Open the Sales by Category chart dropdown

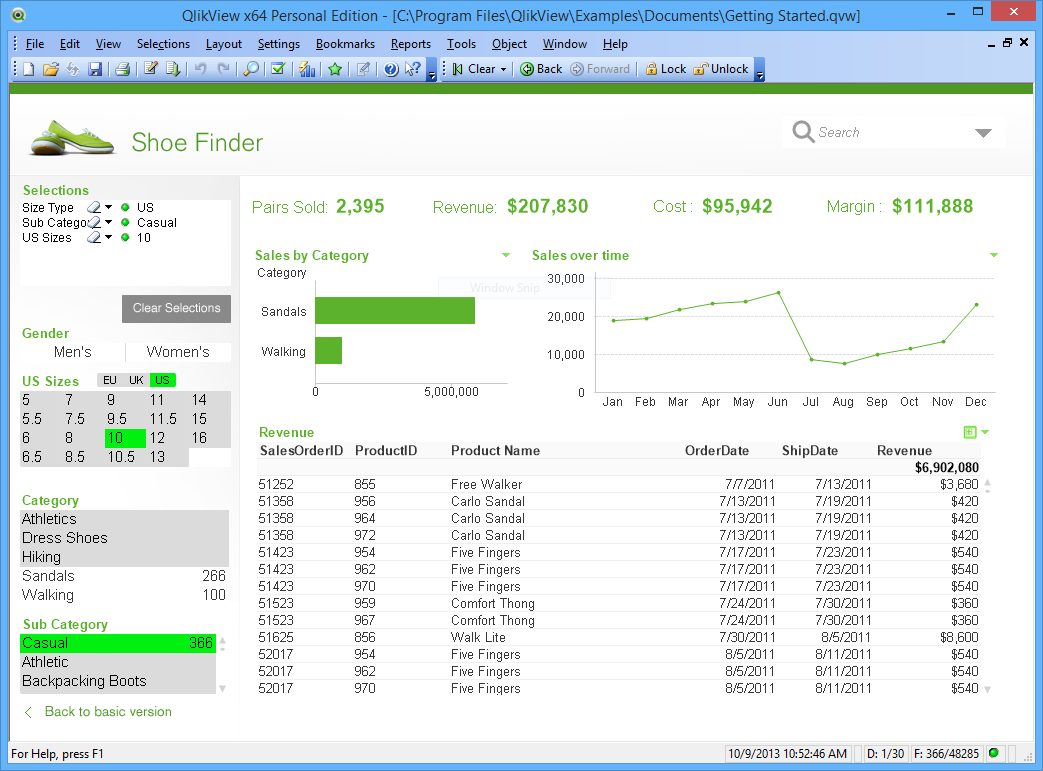tap(506, 256)
